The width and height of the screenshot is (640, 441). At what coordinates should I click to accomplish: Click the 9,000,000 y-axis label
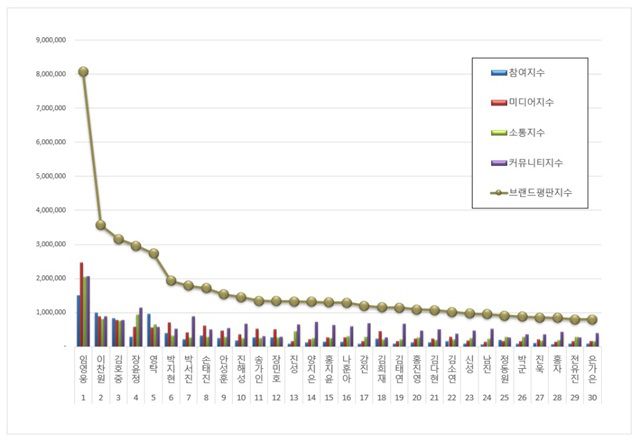pos(50,40)
